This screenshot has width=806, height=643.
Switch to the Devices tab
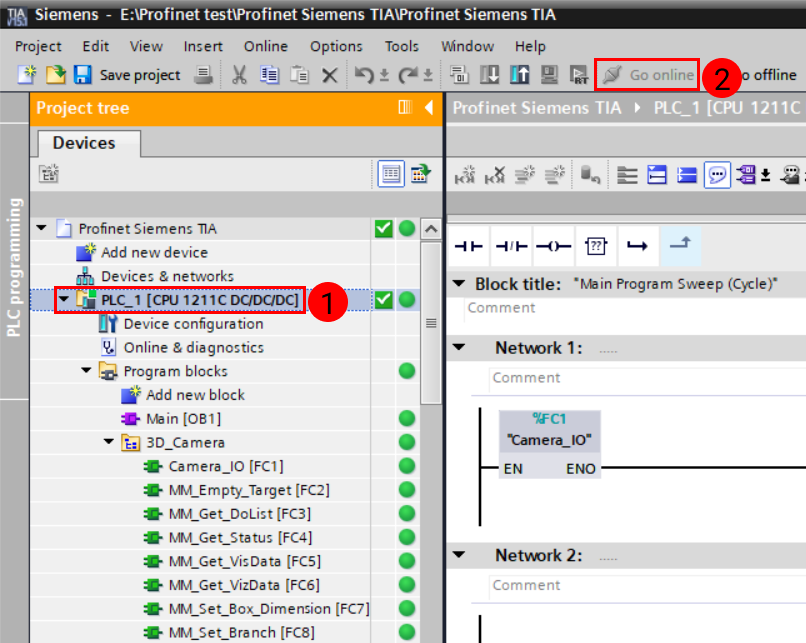pos(84,143)
